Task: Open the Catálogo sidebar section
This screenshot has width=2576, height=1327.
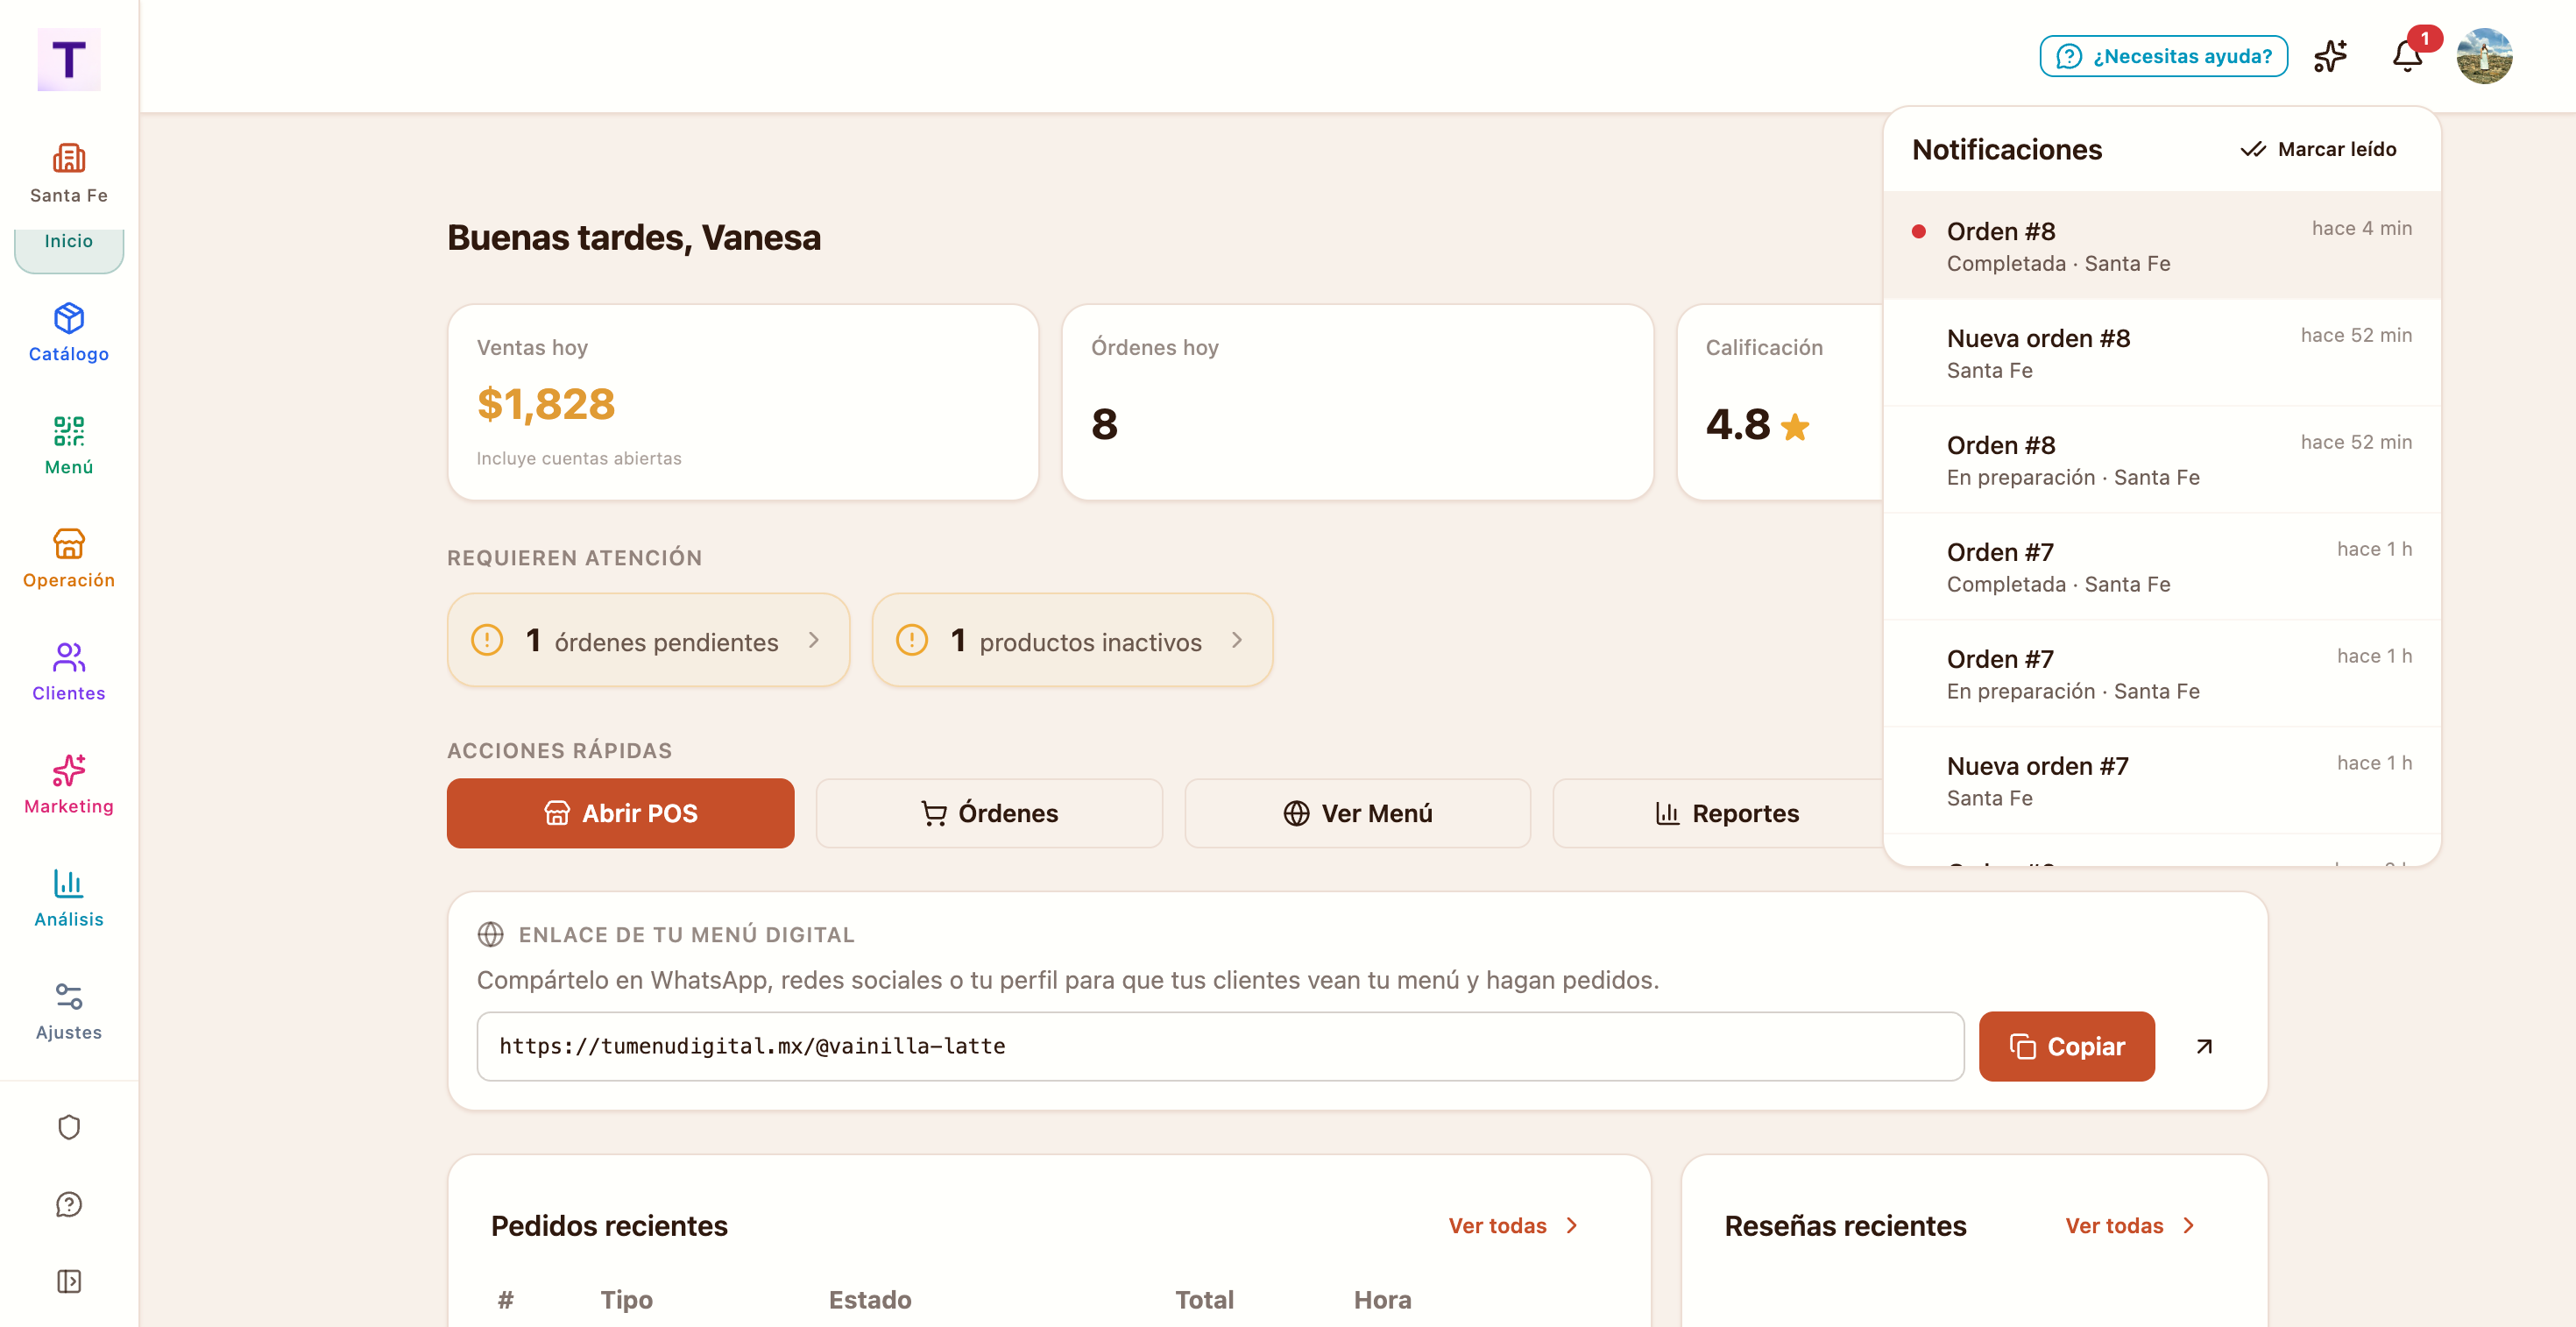Action: pos(69,333)
